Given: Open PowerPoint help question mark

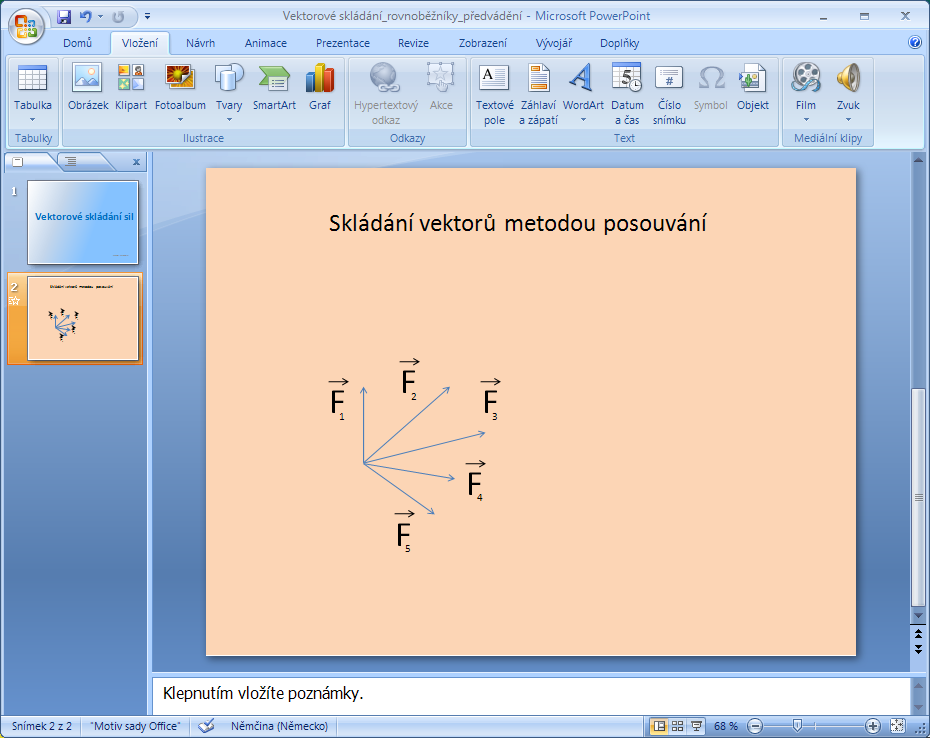Looking at the screenshot, I should tap(914, 42).
